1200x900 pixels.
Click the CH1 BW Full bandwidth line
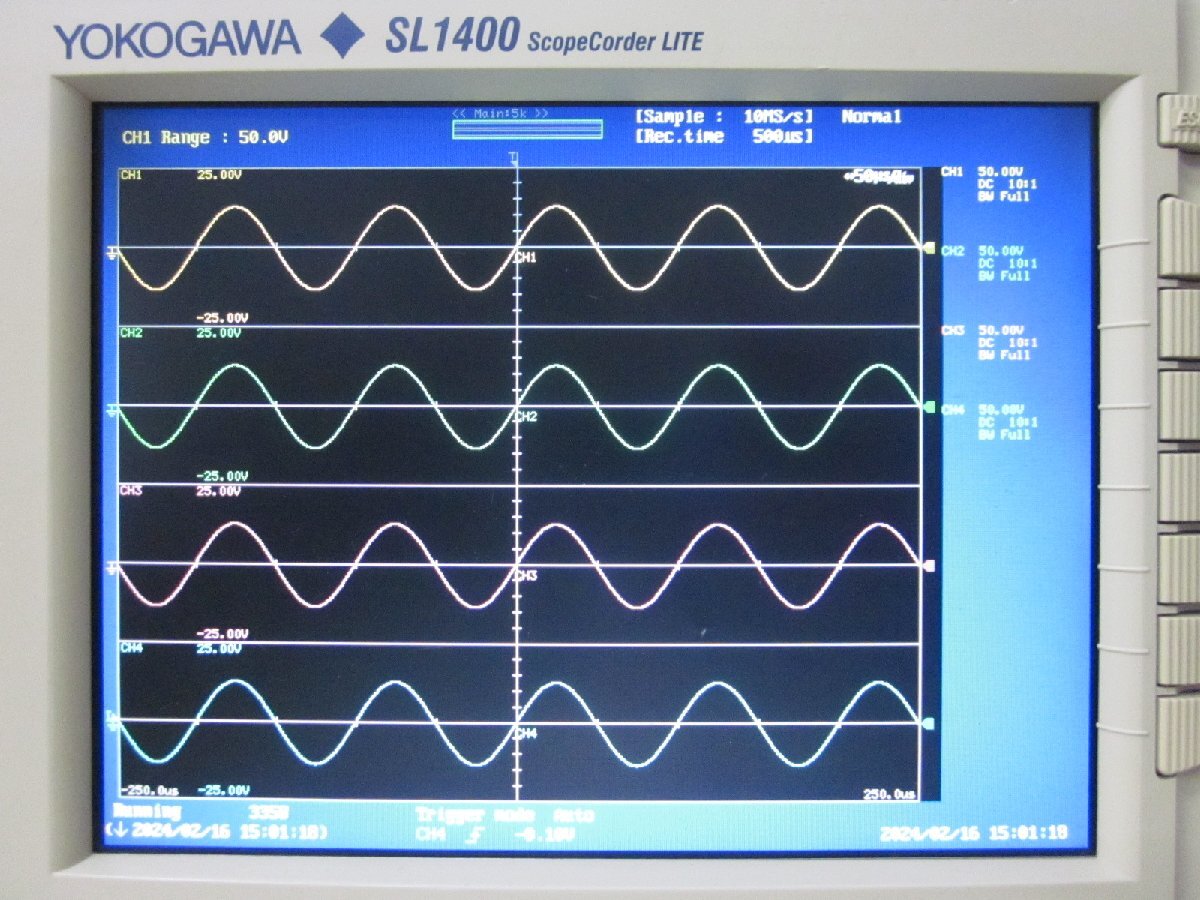coord(1003,196)
